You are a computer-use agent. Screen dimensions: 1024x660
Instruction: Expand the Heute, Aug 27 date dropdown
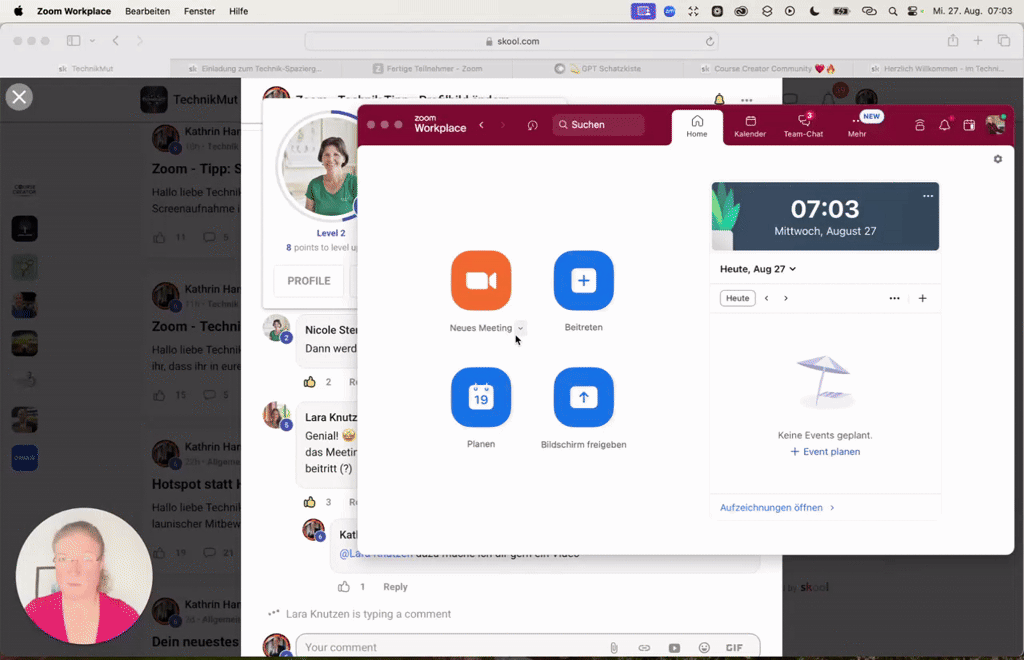tap(758, 269)
